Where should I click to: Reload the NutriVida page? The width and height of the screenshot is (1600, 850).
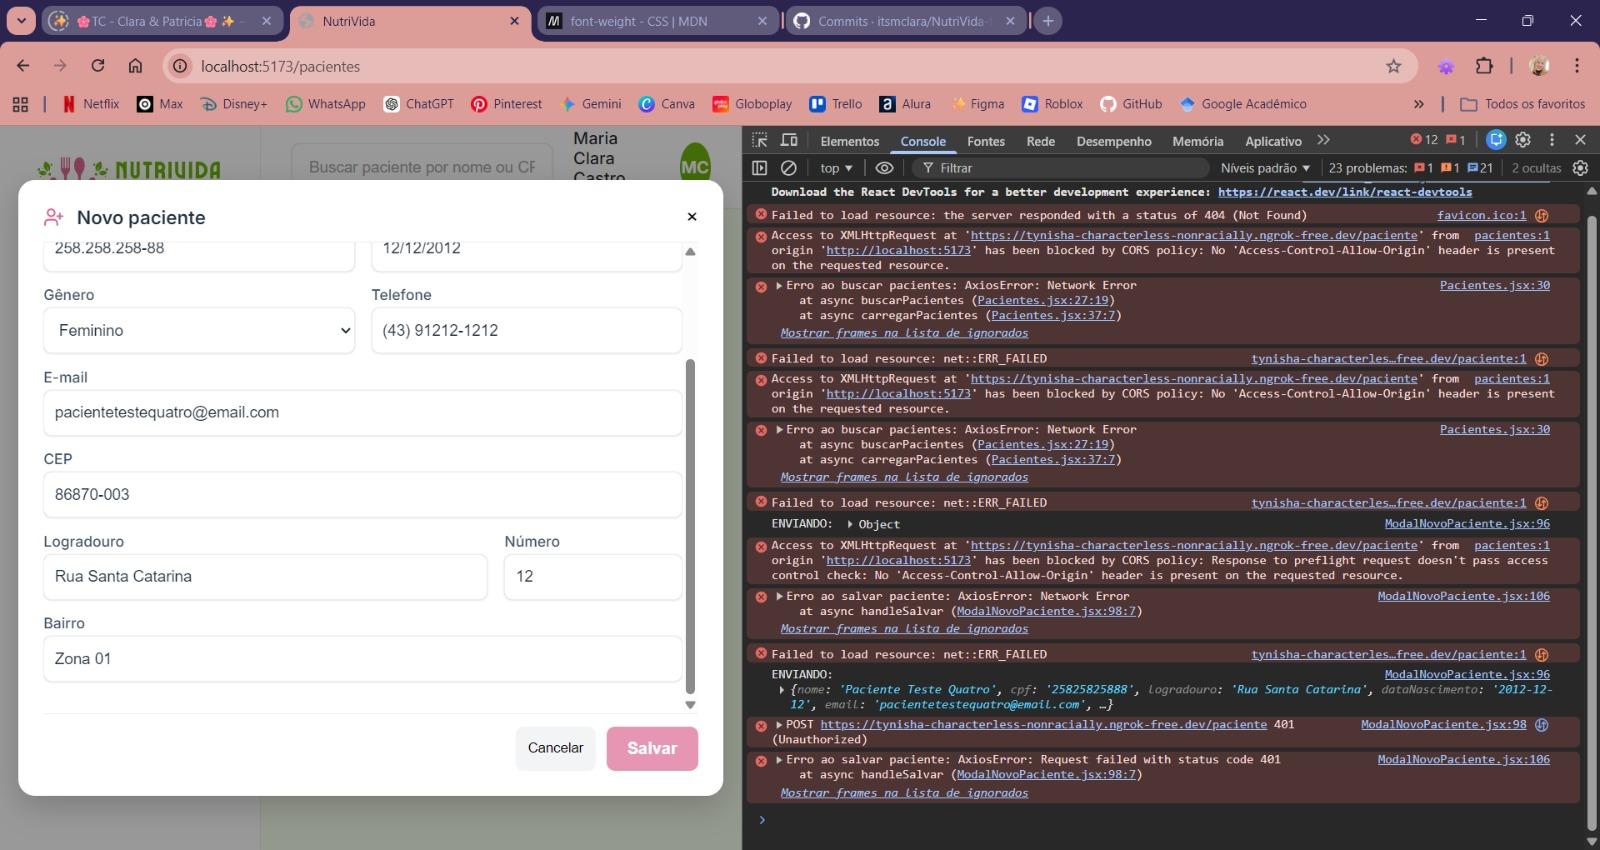pos(98,66)
